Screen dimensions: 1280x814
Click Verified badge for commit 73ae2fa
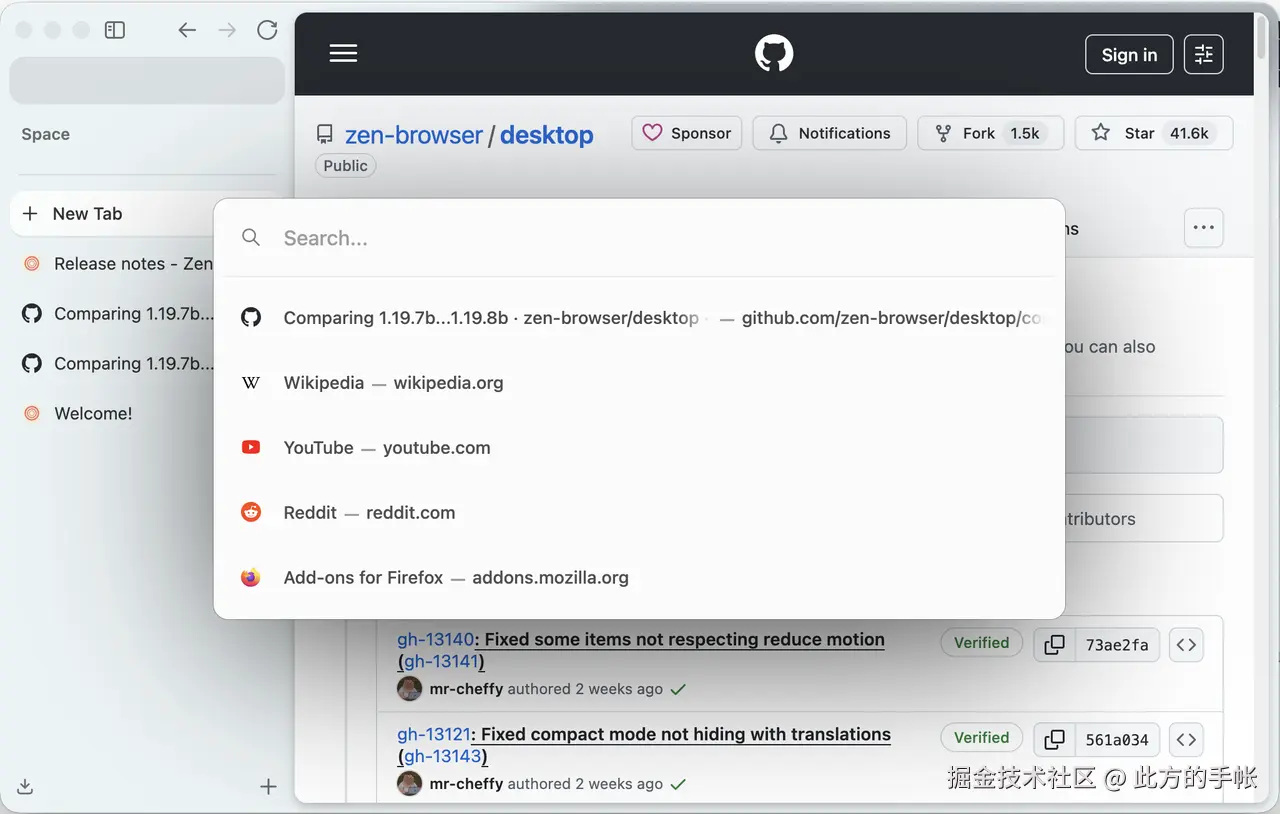coord(982,643)
